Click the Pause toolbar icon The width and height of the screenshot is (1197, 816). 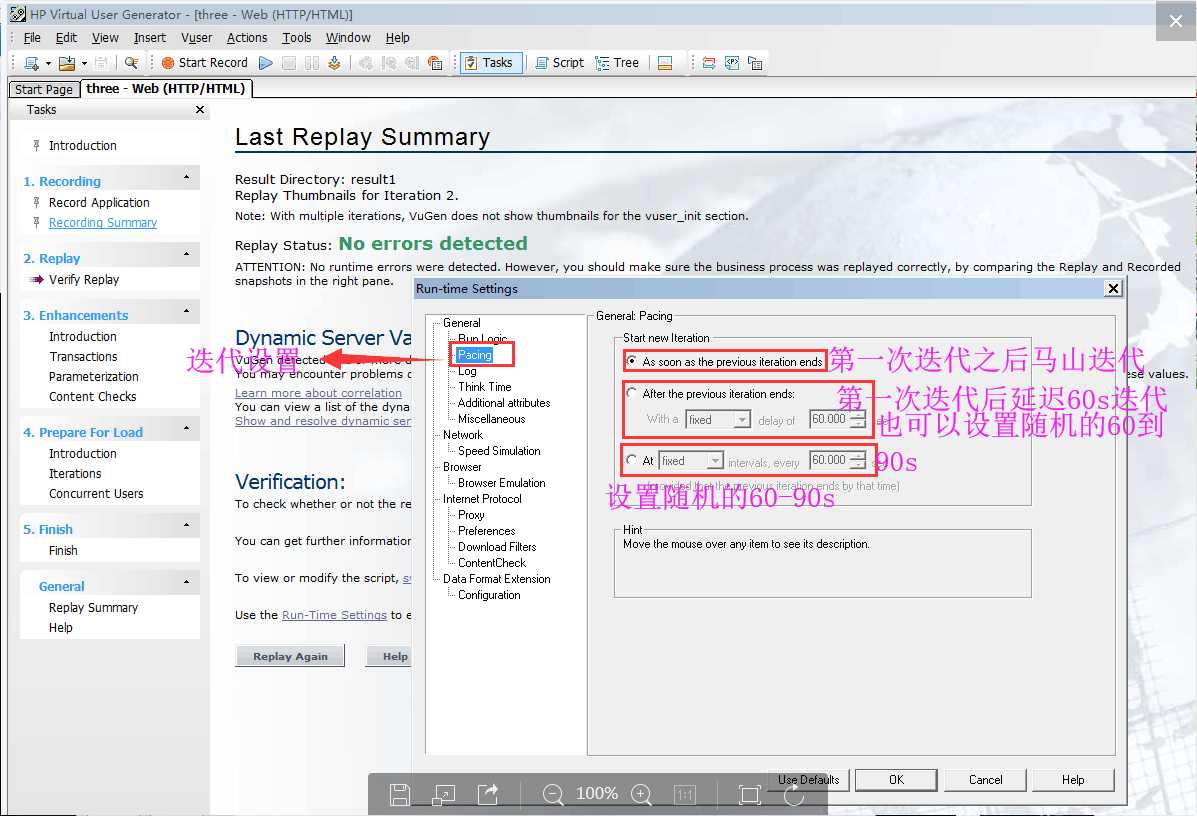(x=311, y=63)
